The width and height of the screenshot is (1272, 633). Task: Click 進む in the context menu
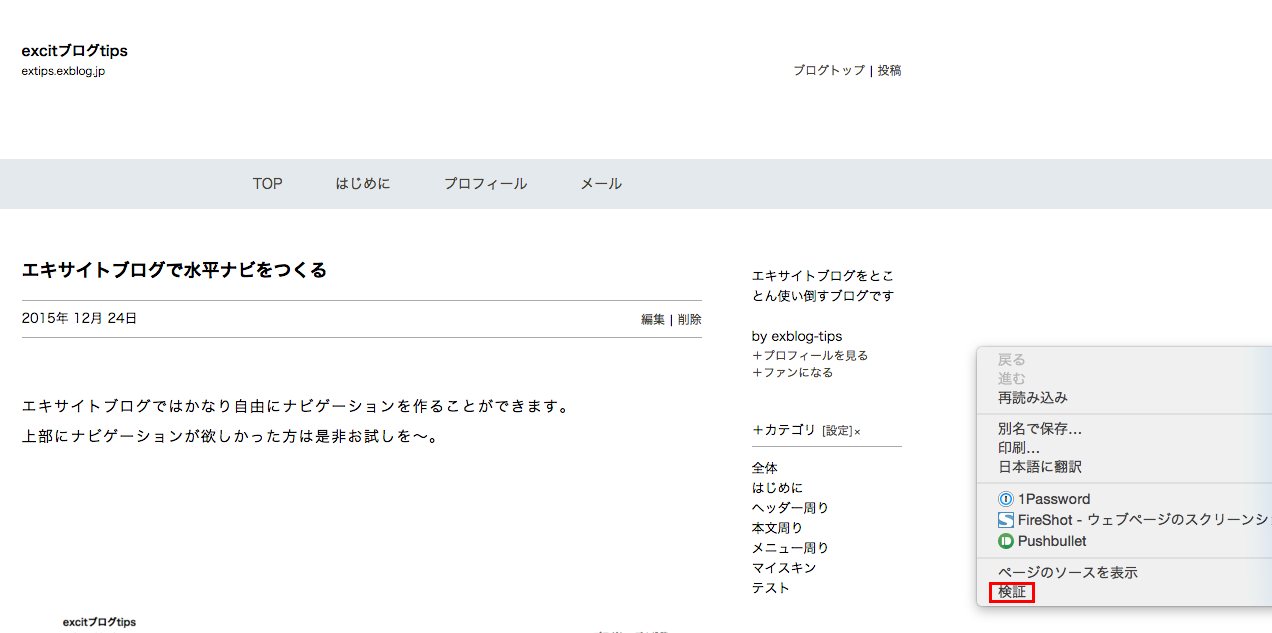1012,379
